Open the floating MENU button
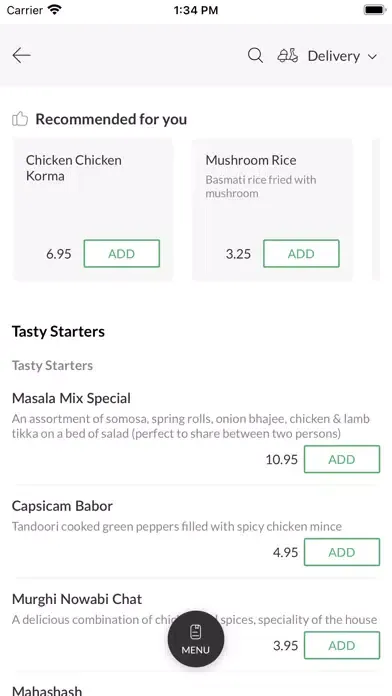The width and height of the screenshot is (392, 696). (196, 639)
